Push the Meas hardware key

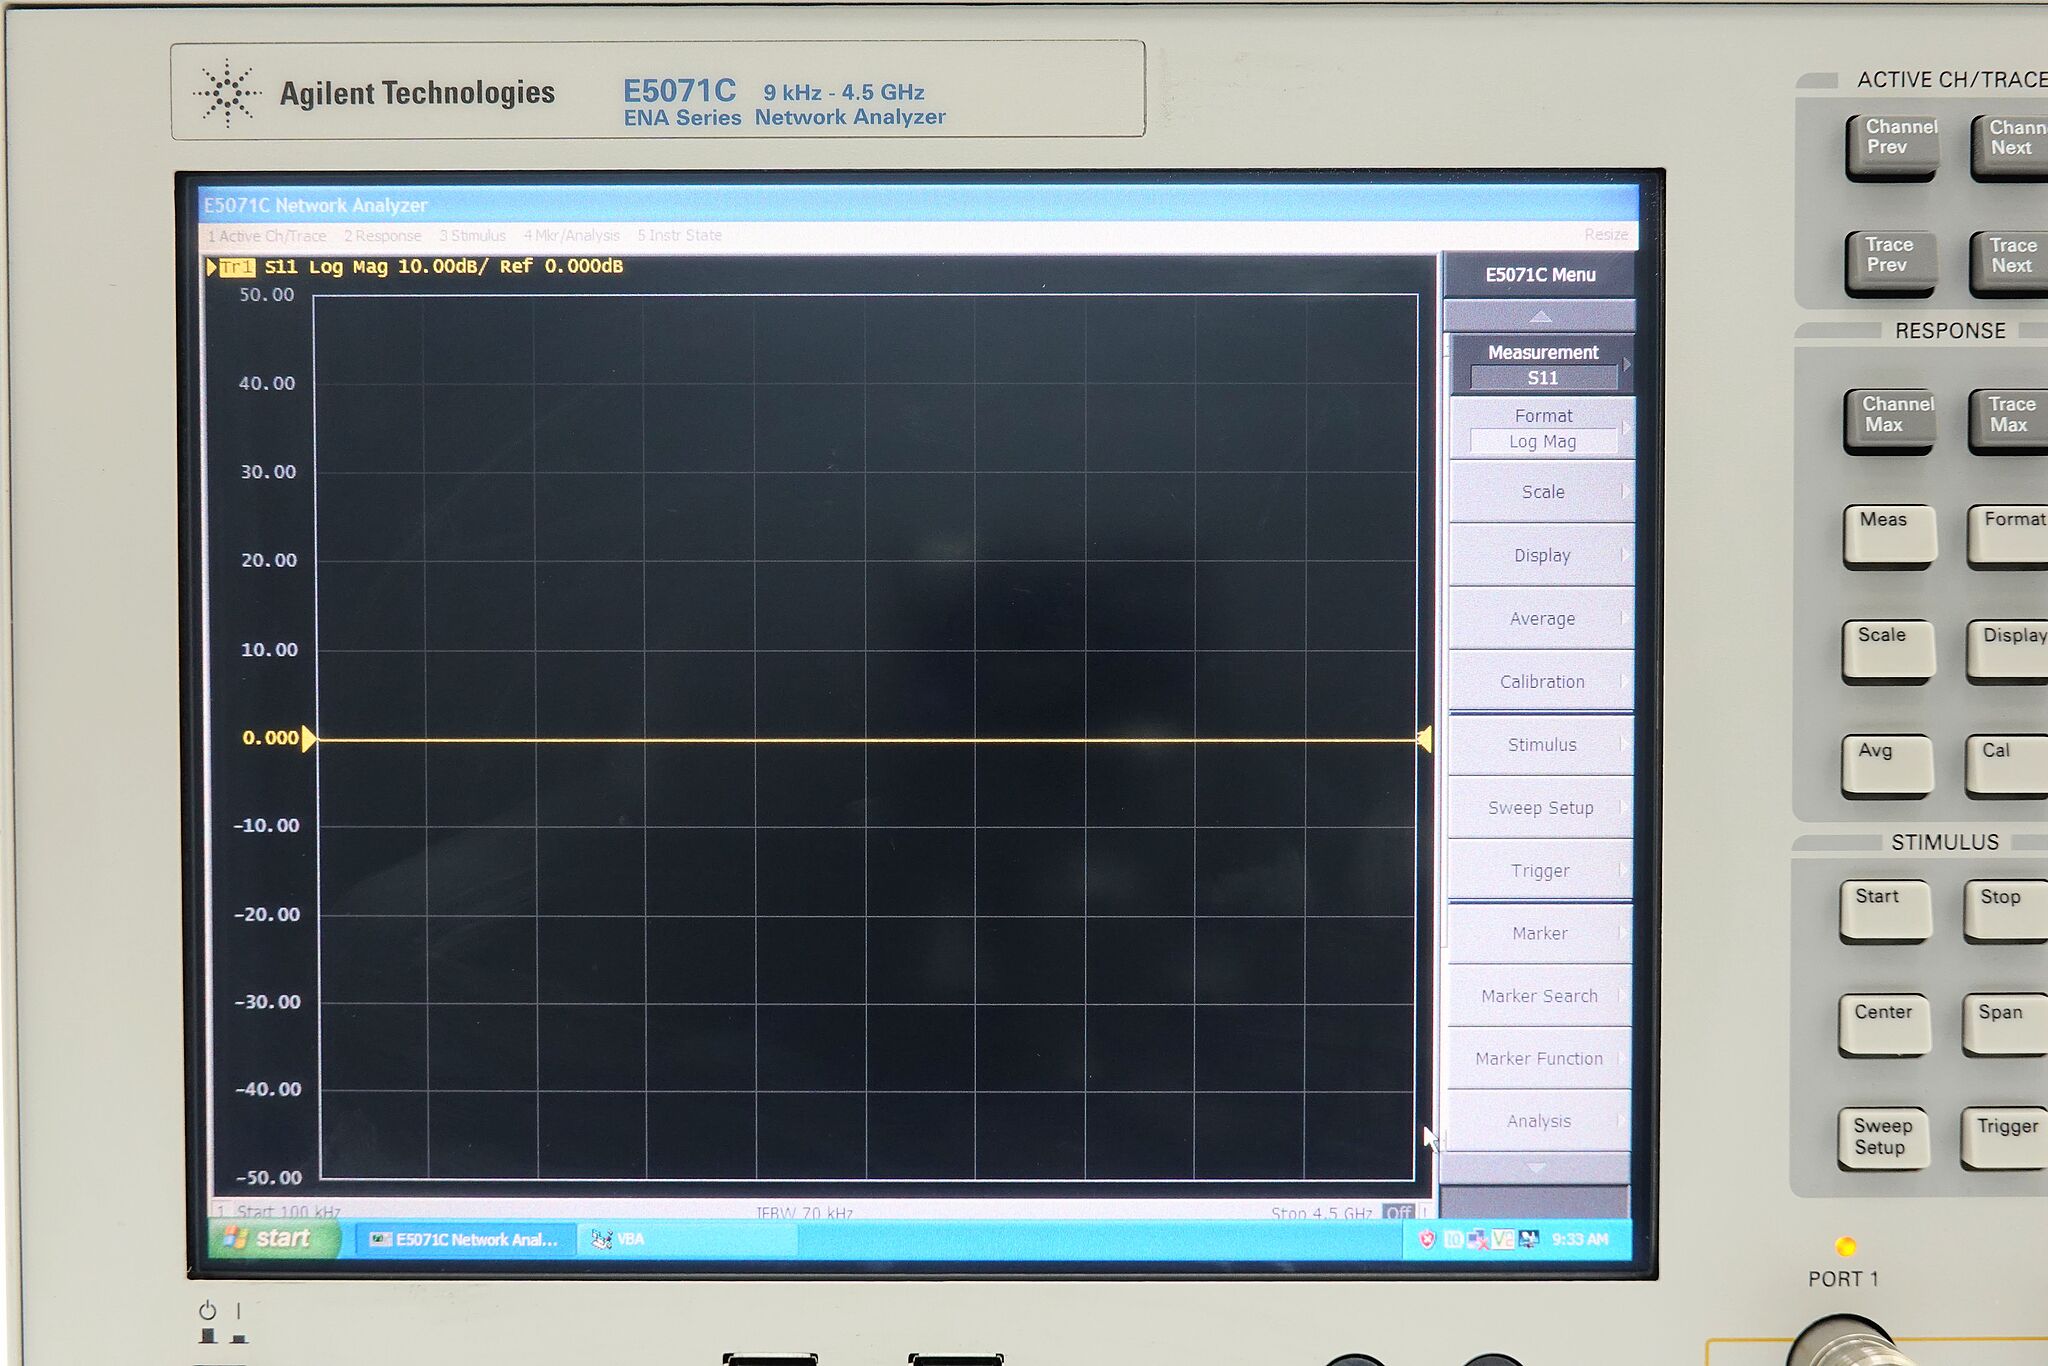click(1888, 536)
